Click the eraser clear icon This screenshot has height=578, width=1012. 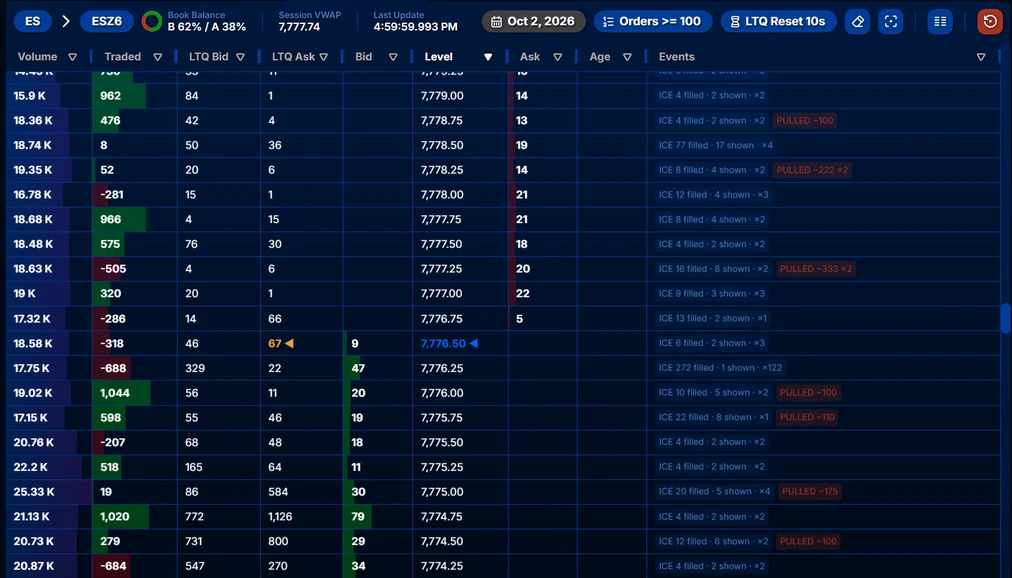tap(857, 21)
